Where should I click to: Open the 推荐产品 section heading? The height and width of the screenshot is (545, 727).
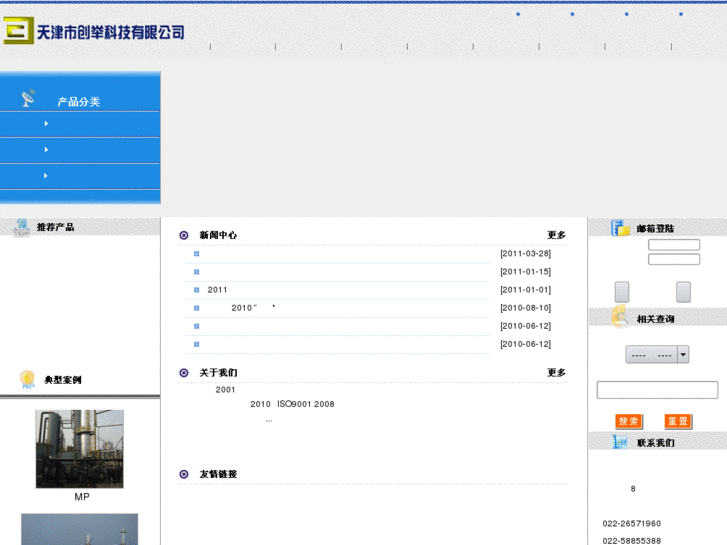pos(56,227)
